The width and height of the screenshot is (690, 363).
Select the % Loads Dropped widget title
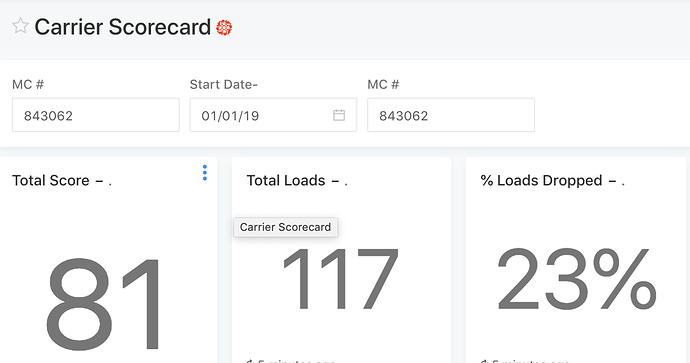pos(553,180)
